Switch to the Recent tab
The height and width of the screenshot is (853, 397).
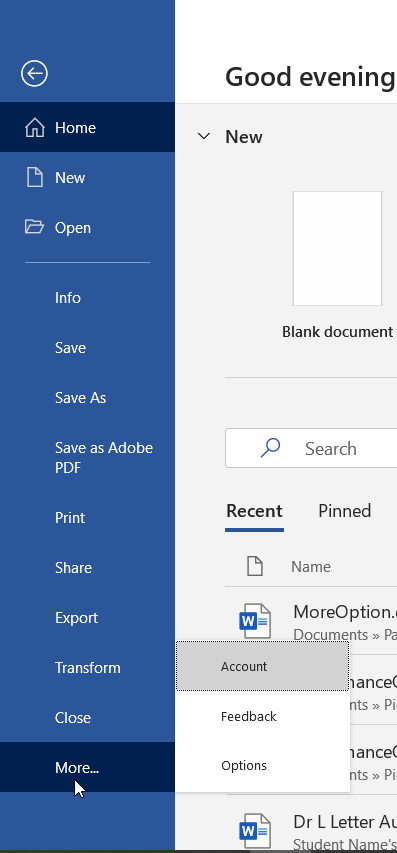[255, 511]
